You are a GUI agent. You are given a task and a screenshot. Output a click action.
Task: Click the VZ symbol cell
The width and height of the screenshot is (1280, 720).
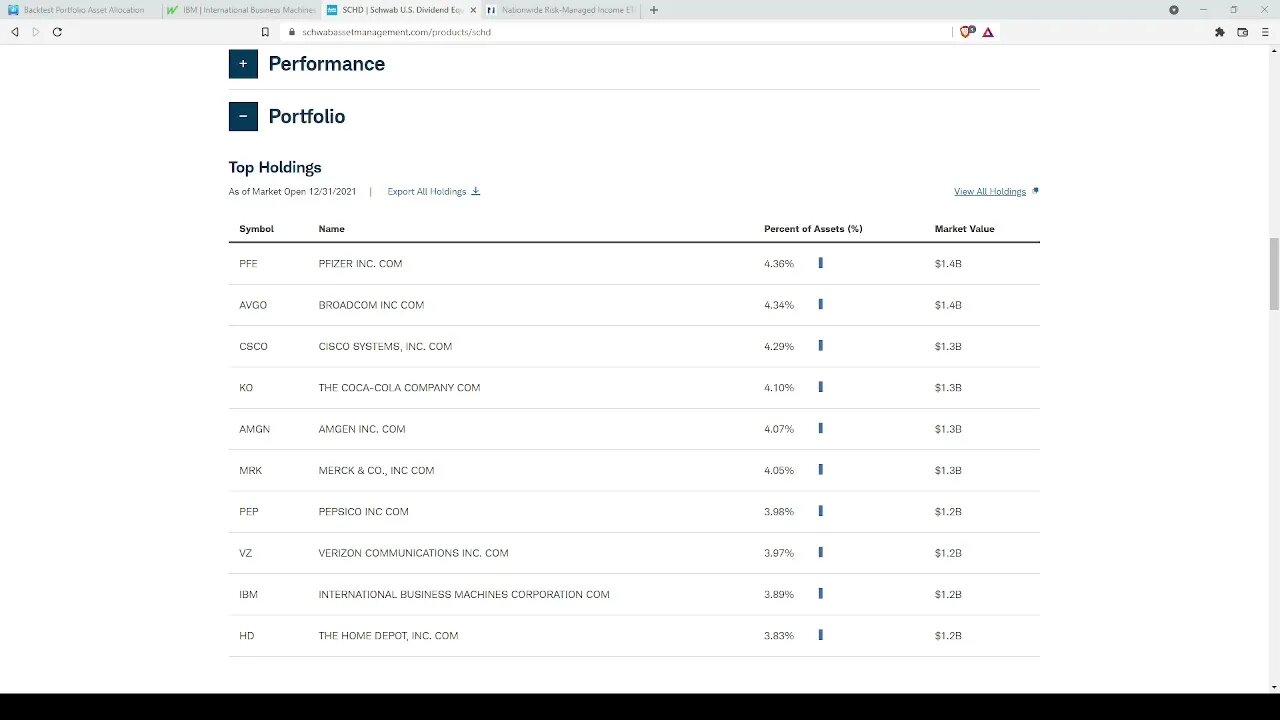pyautogui.click(x=245, y=553)
